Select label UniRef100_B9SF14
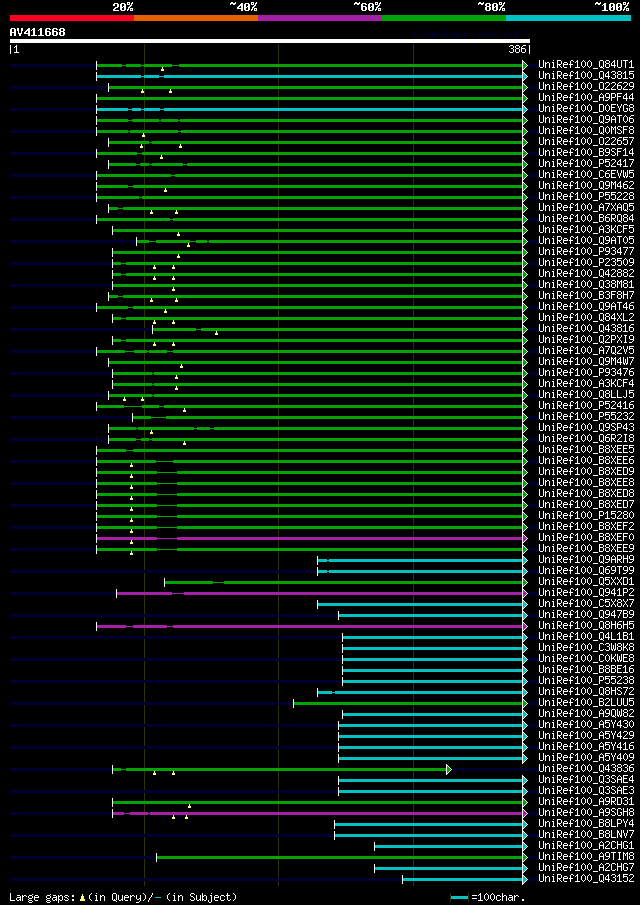 click(586, 152)
